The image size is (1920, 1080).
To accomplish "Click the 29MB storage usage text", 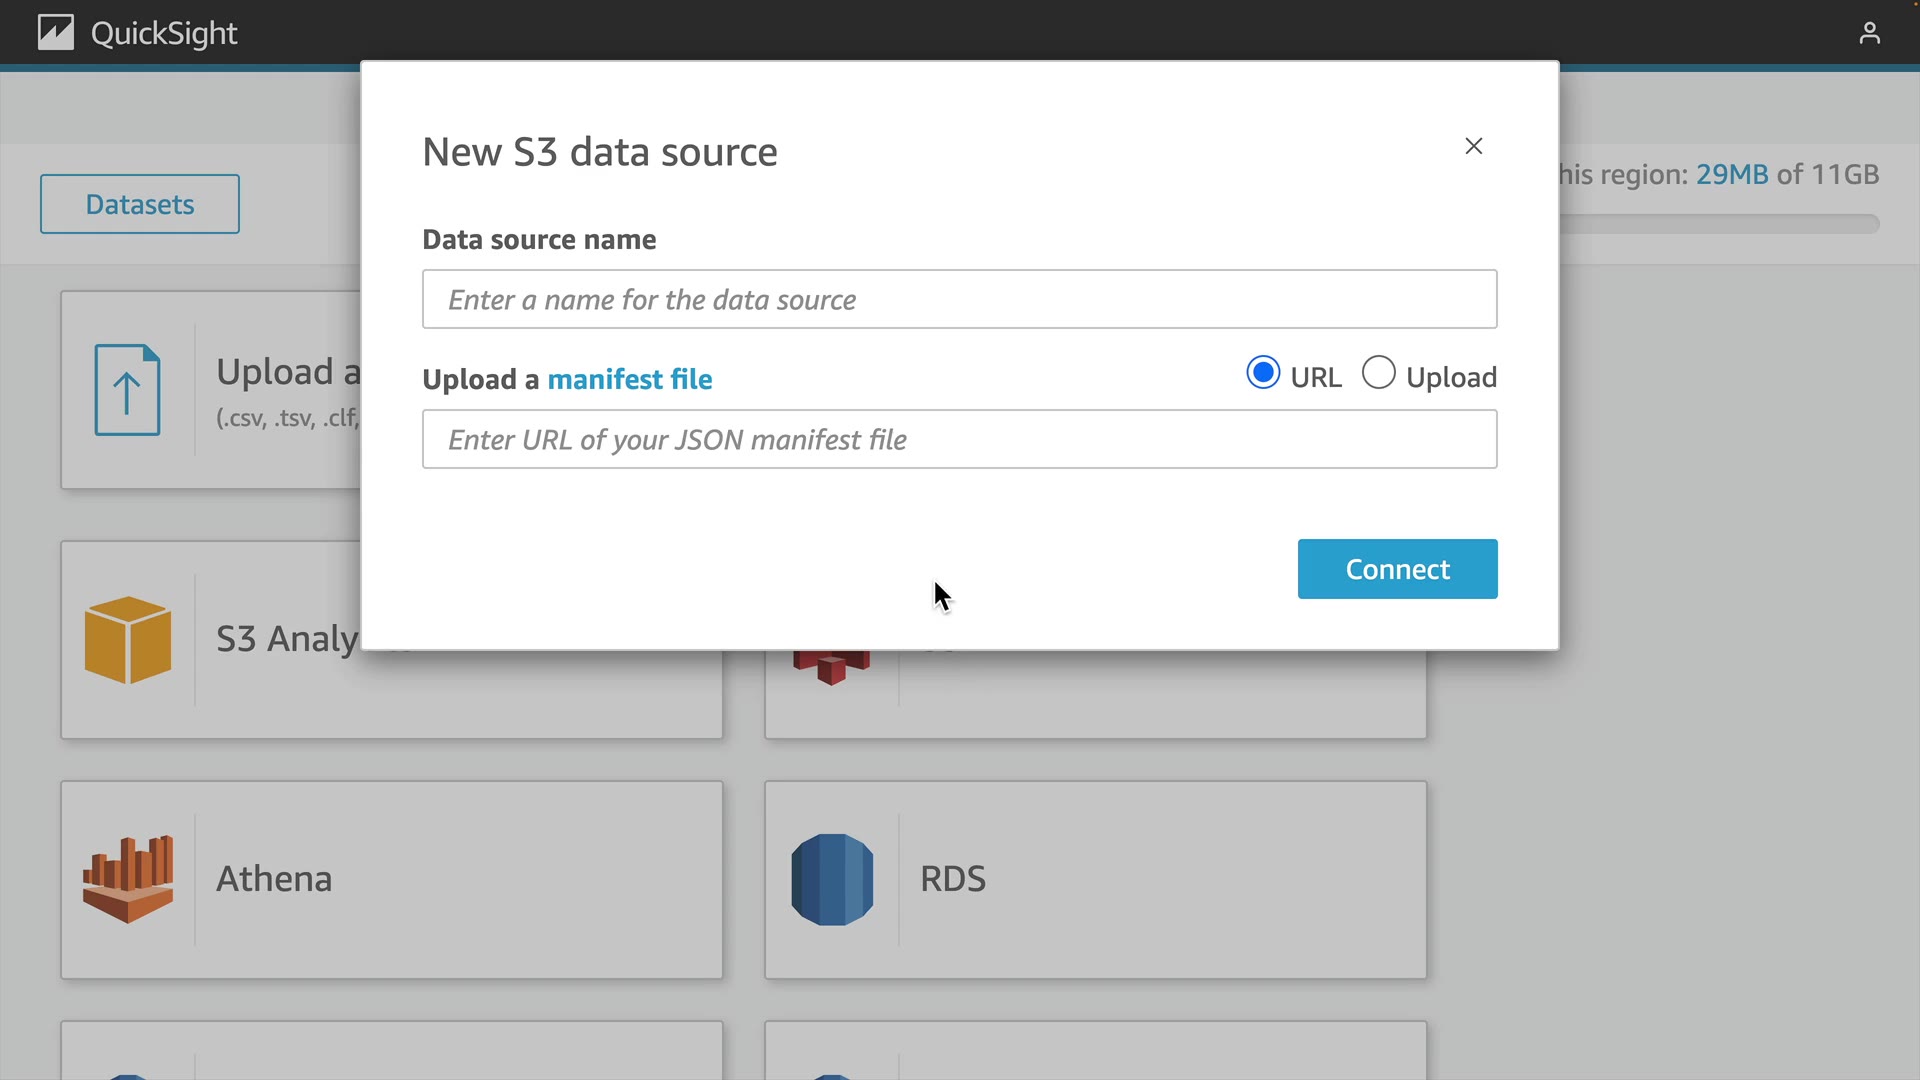I will click(1731, 174).
